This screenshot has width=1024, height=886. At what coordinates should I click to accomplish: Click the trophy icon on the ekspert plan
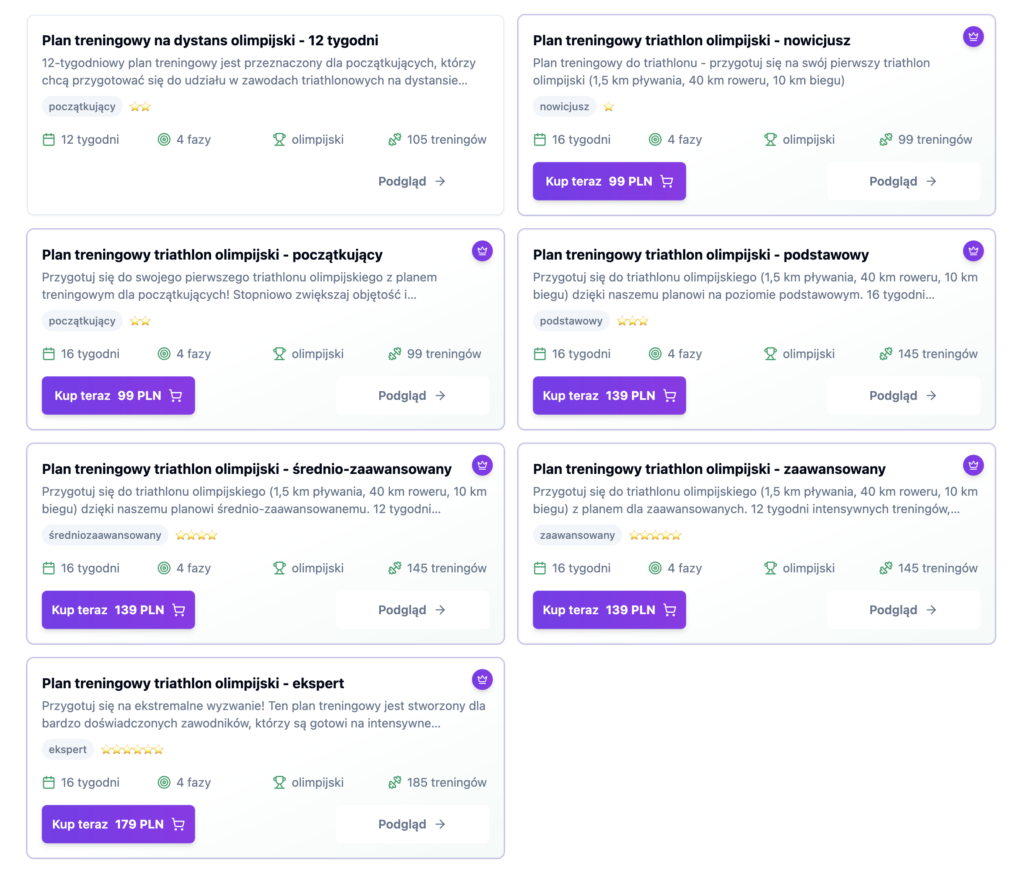coord(279,783)
